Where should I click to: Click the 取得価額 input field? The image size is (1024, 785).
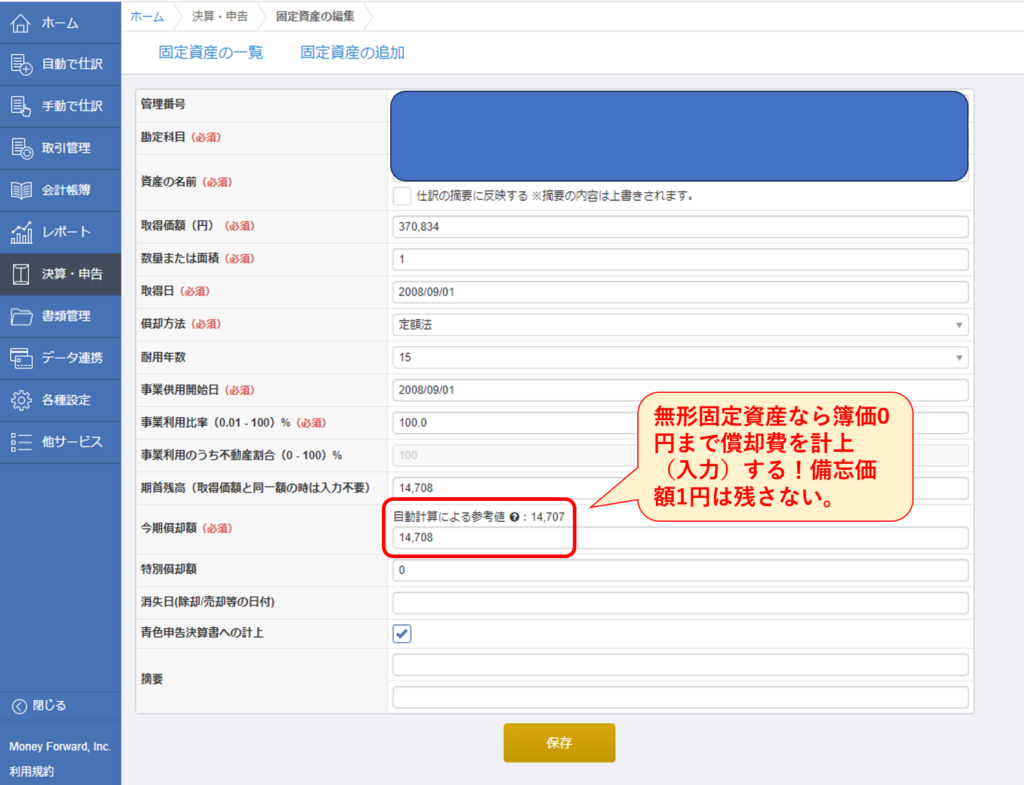pyautogui.click(x=680, y=227)
